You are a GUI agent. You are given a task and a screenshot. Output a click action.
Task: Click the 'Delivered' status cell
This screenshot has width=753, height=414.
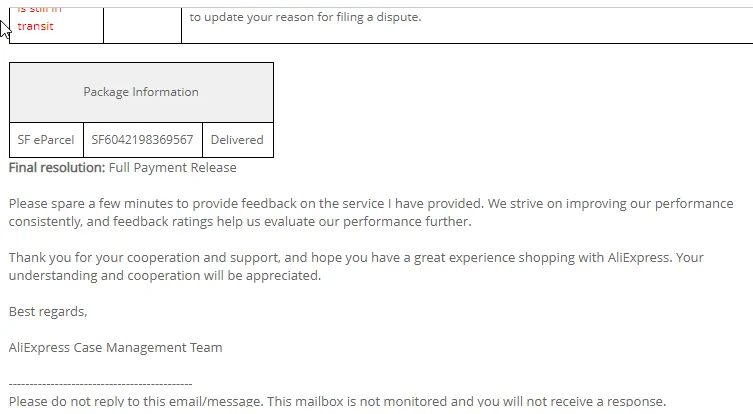tap(237, 140)
